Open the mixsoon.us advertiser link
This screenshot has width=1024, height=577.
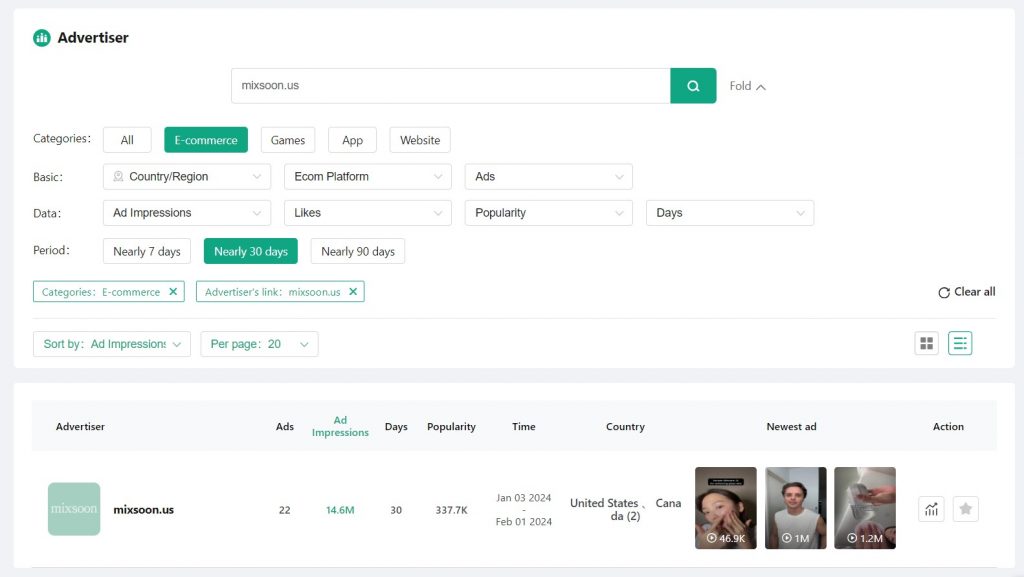pos(144,508)
